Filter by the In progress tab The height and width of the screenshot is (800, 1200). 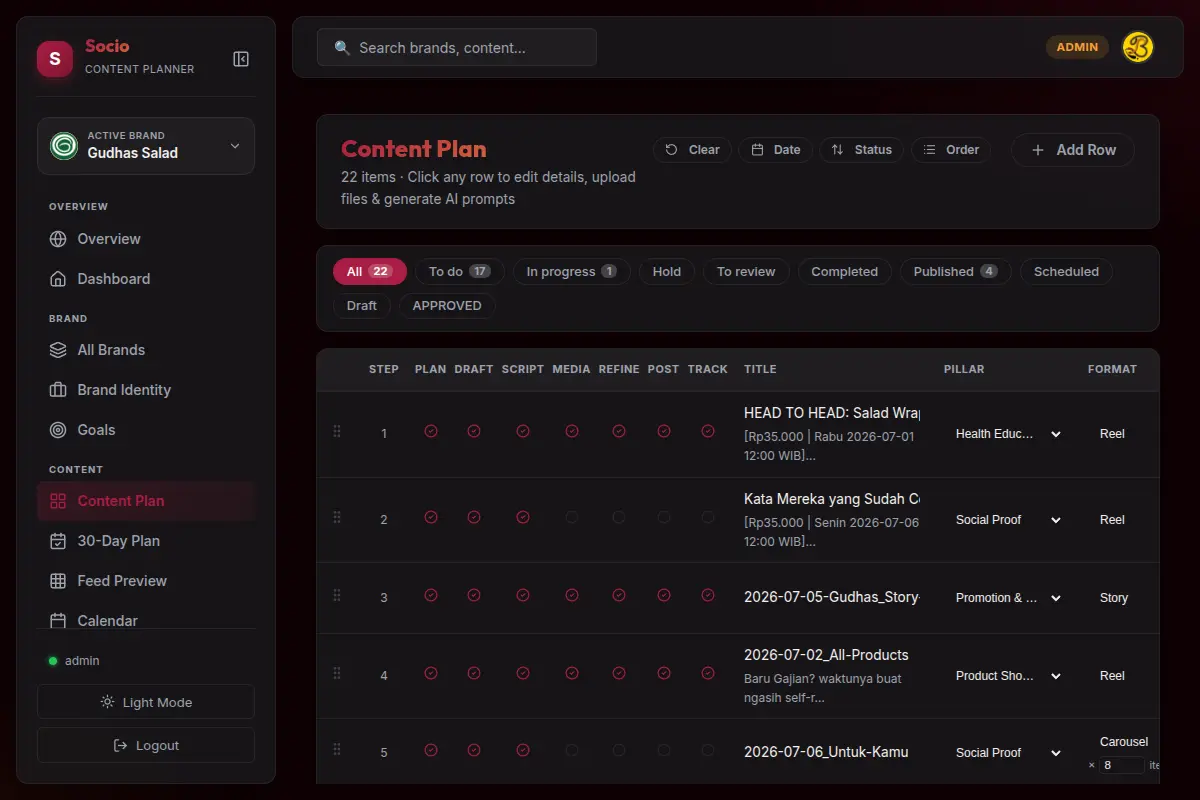click(572, 272)
